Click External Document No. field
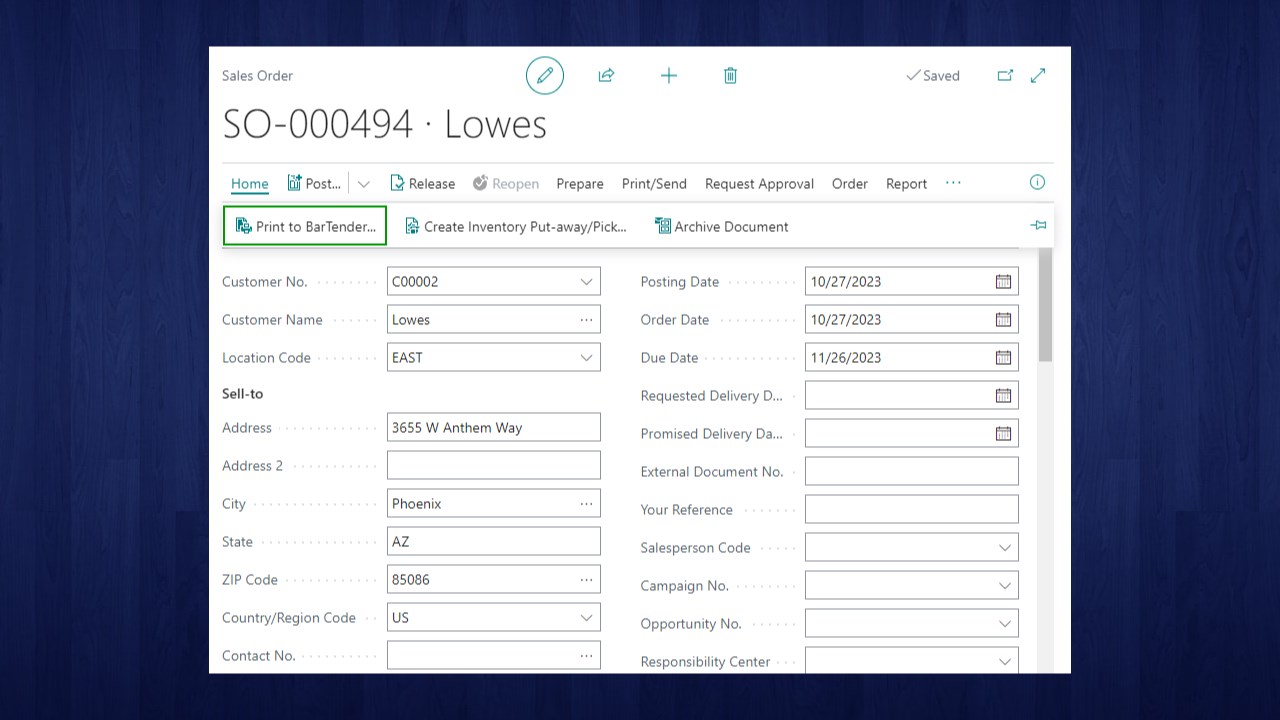Viewport: 1280px width, 720px height. pyautogui.click(x=912, y=472)
